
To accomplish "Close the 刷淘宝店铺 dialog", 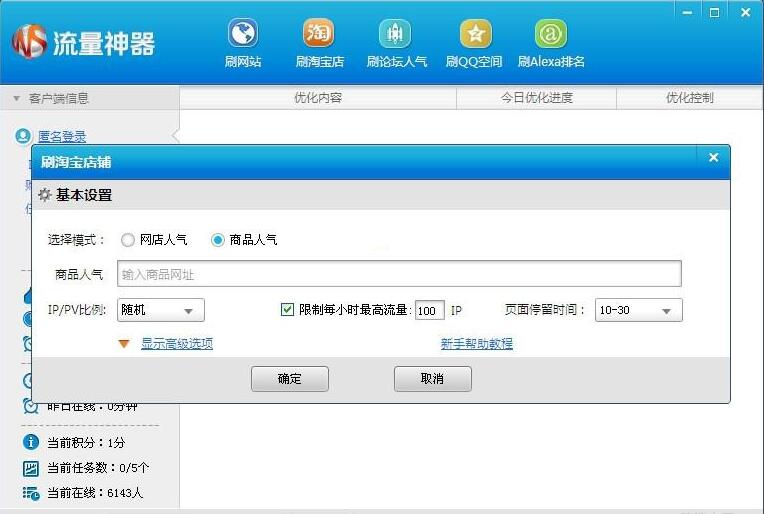I will point(713,157).
